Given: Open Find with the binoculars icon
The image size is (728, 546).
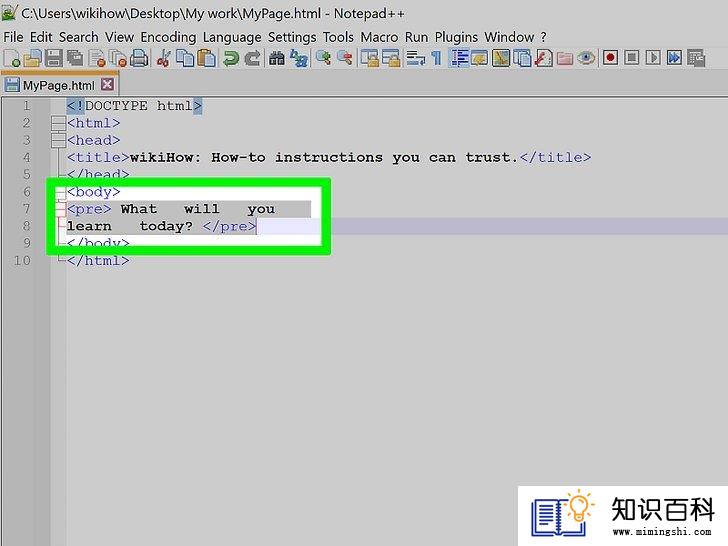Looking at the screenshot, I should [277, 58].
